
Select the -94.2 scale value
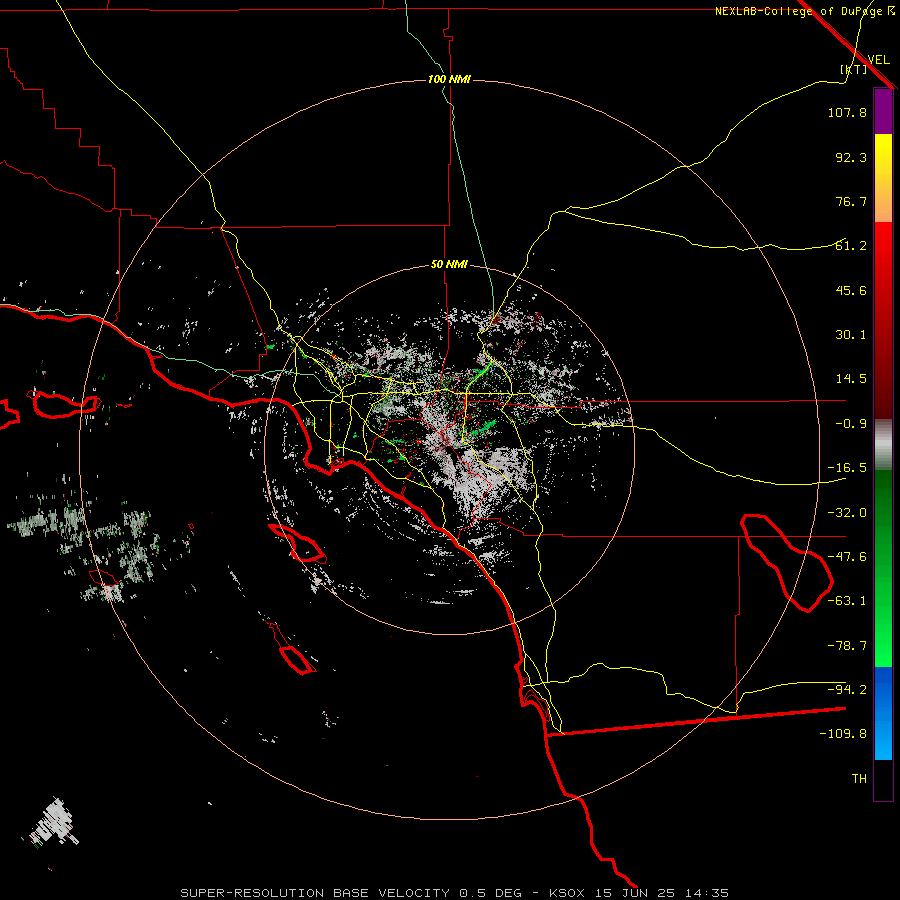click(847, 690)
